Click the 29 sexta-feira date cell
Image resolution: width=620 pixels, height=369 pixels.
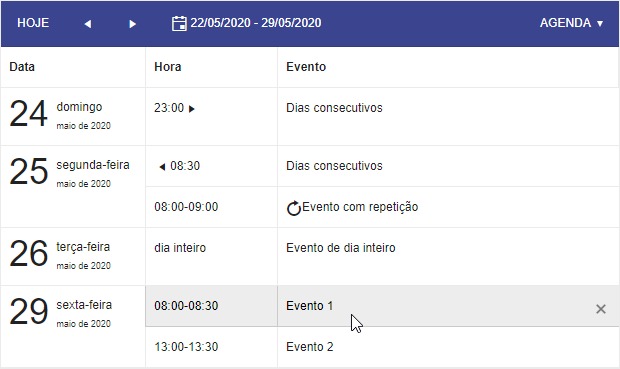[x=73, y=327]
